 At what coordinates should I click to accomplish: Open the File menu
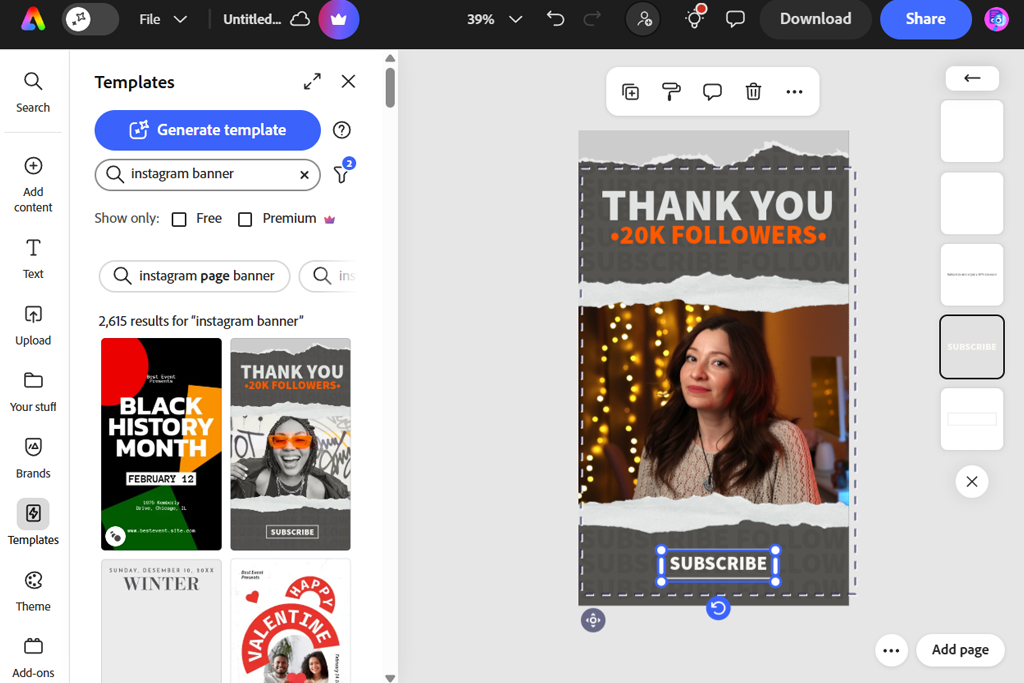150,20
